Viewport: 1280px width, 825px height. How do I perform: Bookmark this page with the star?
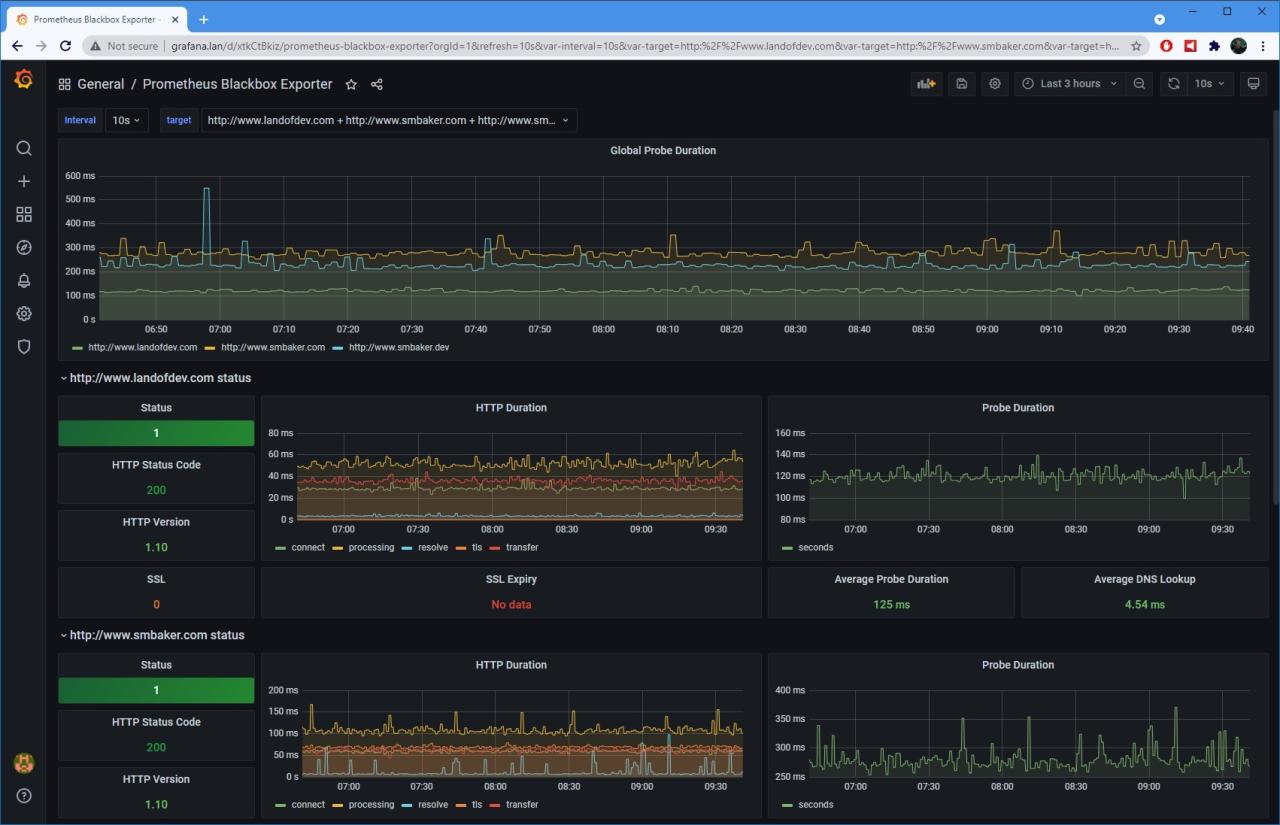[x=1136, y=46]
